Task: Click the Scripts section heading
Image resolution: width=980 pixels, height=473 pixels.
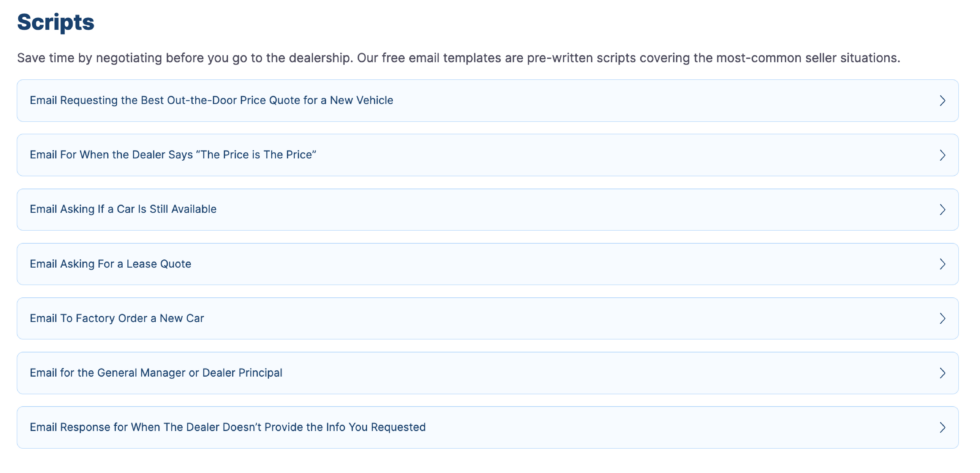Action: coord(56,22)
